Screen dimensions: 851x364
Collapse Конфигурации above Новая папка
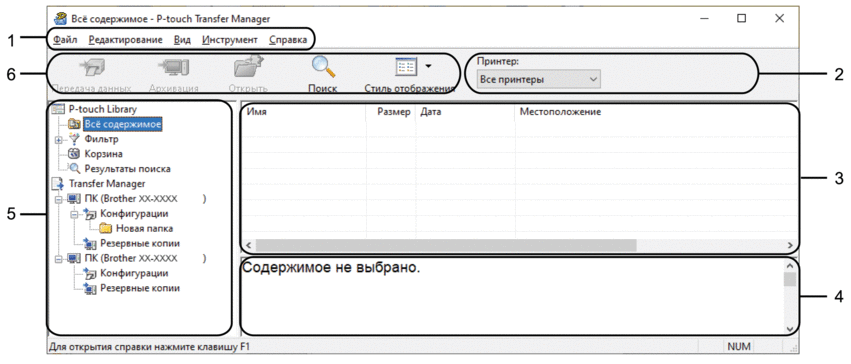(74, 214)
